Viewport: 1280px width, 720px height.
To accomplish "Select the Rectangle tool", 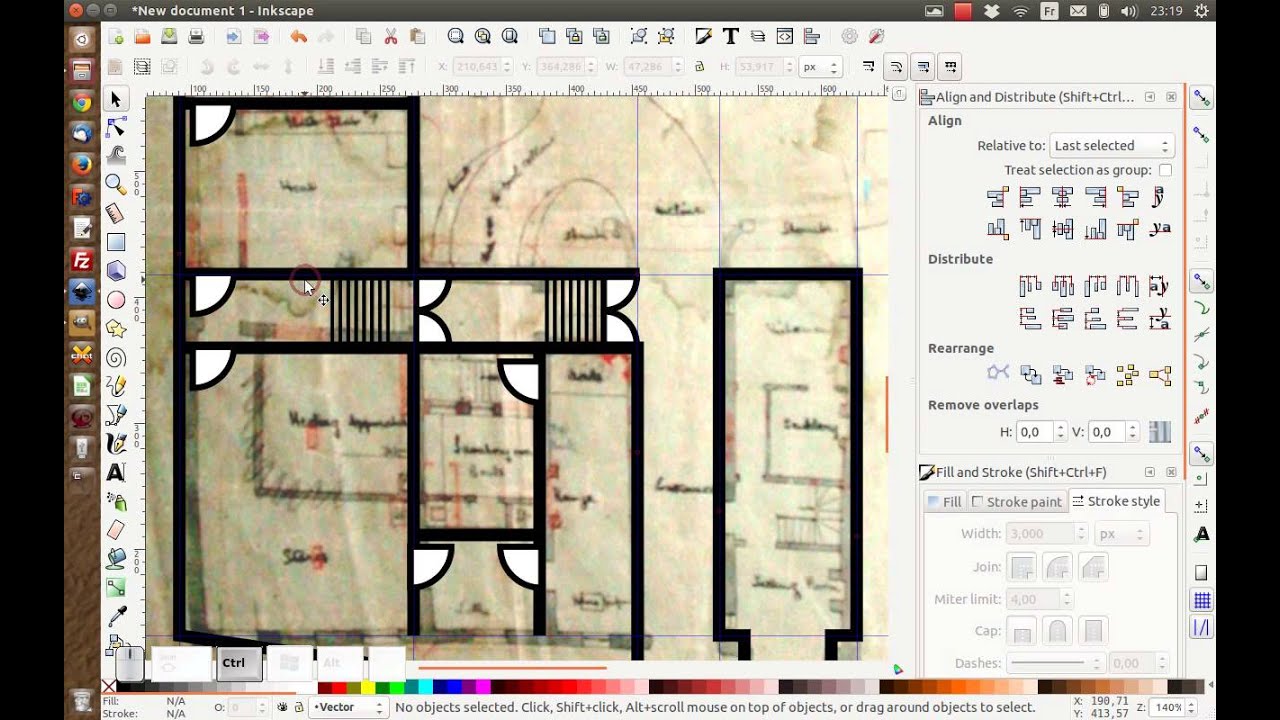I will 116,242.
